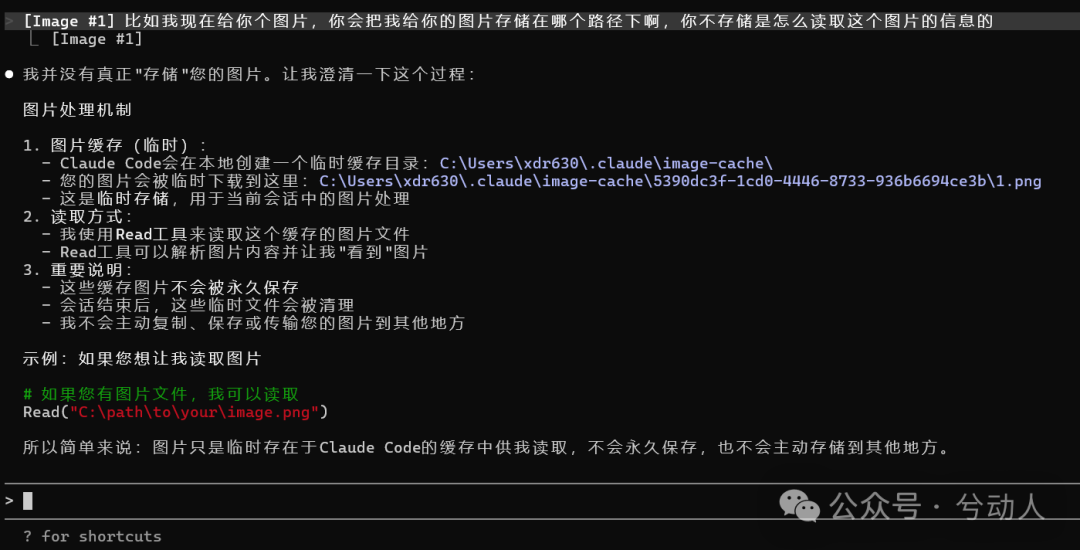The image size is (1080, 550).
Task: Click the heading "图片处理机制"
Action: [77, 109]
